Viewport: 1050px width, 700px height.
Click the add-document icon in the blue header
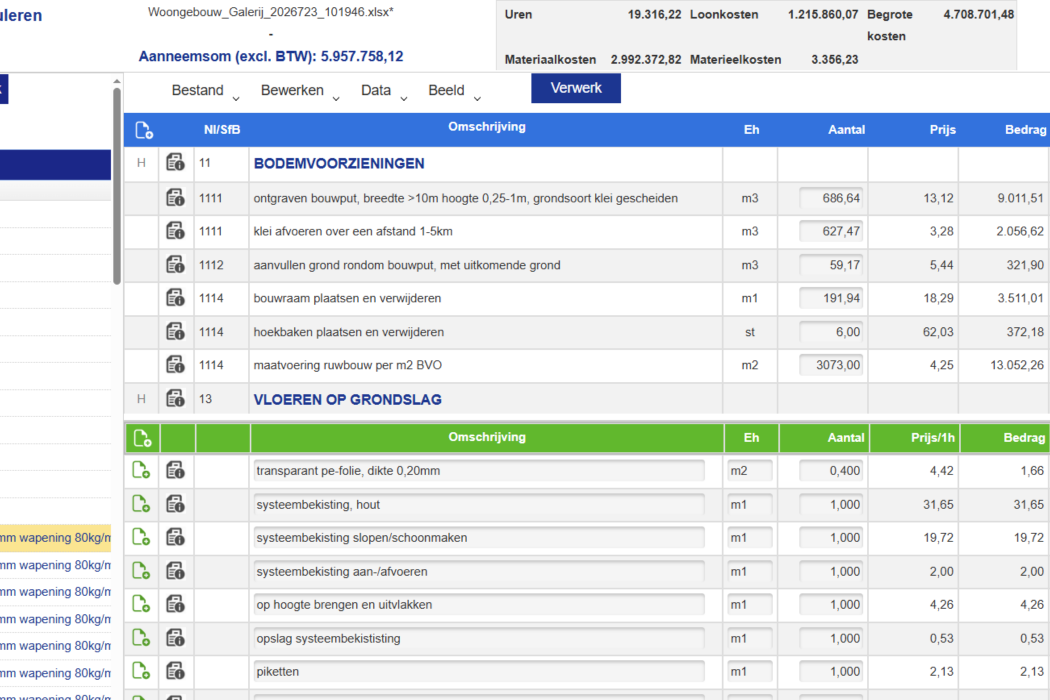[144, 130]
